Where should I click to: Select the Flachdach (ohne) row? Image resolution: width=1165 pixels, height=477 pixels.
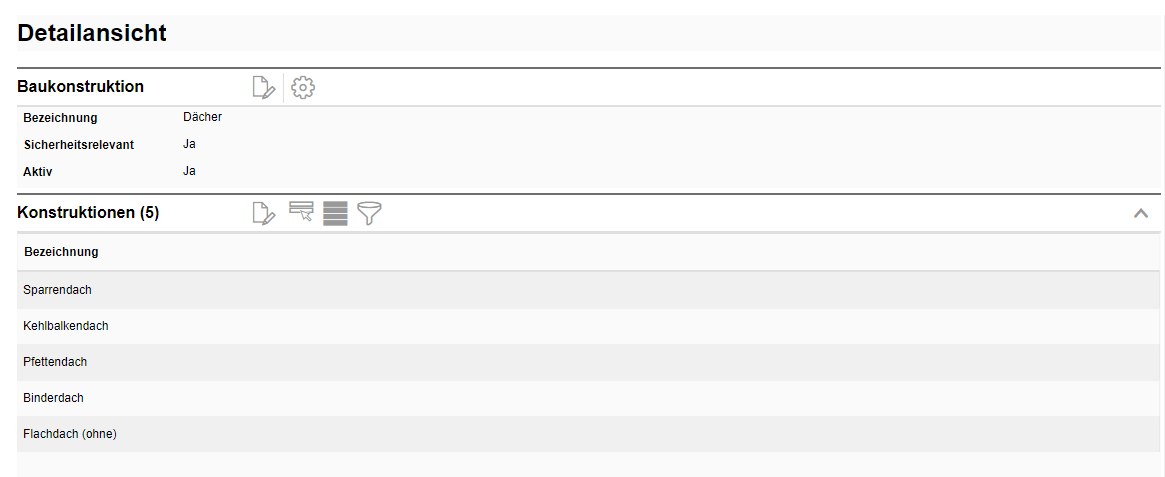click(x=70, y=434)
